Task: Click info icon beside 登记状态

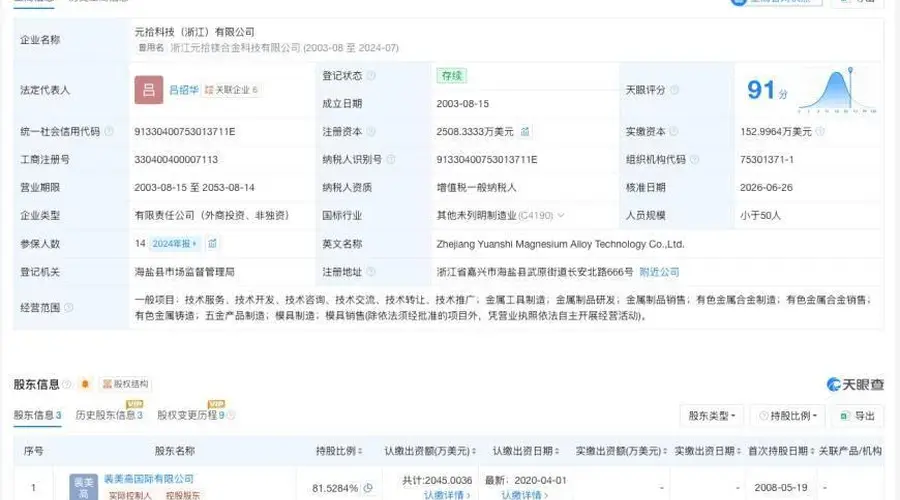Action: [x=371, y=76]
